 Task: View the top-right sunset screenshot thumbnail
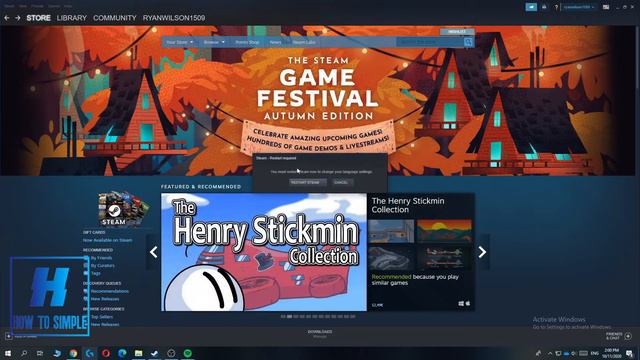pos(444,231)
